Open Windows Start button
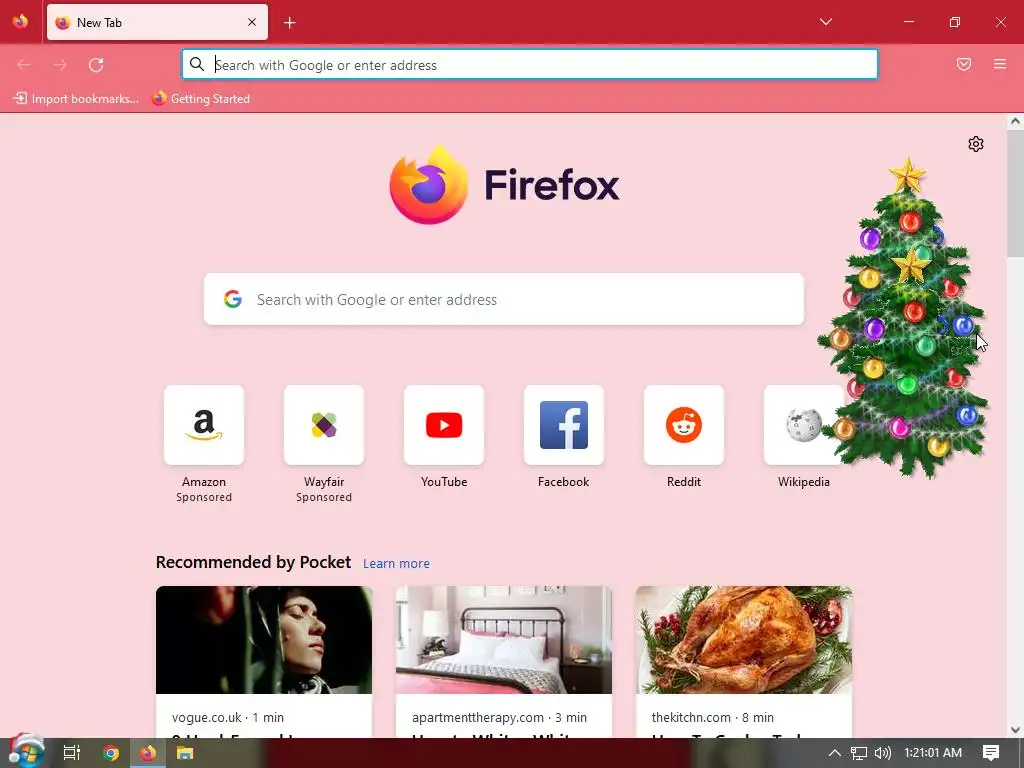The width and height of the screenshot is (1024, 768). [25, 752]
